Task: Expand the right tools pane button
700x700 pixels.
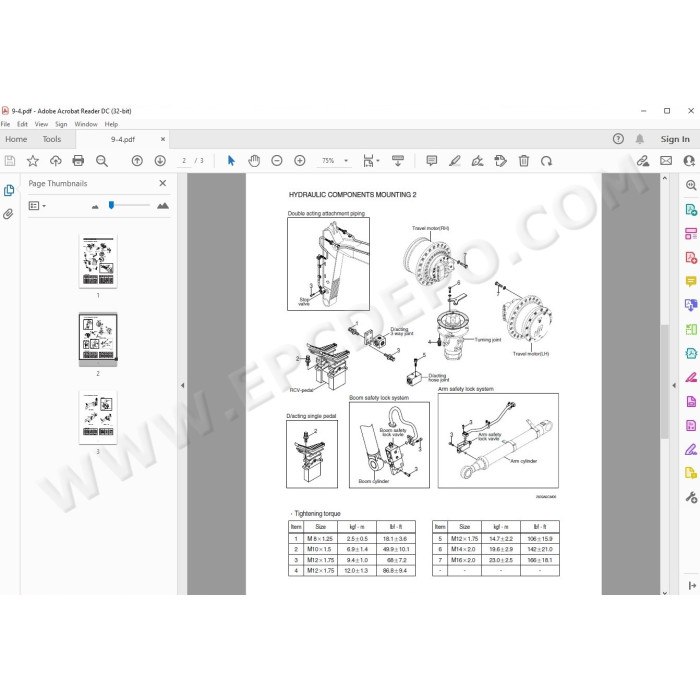Action: click(692, 586)
